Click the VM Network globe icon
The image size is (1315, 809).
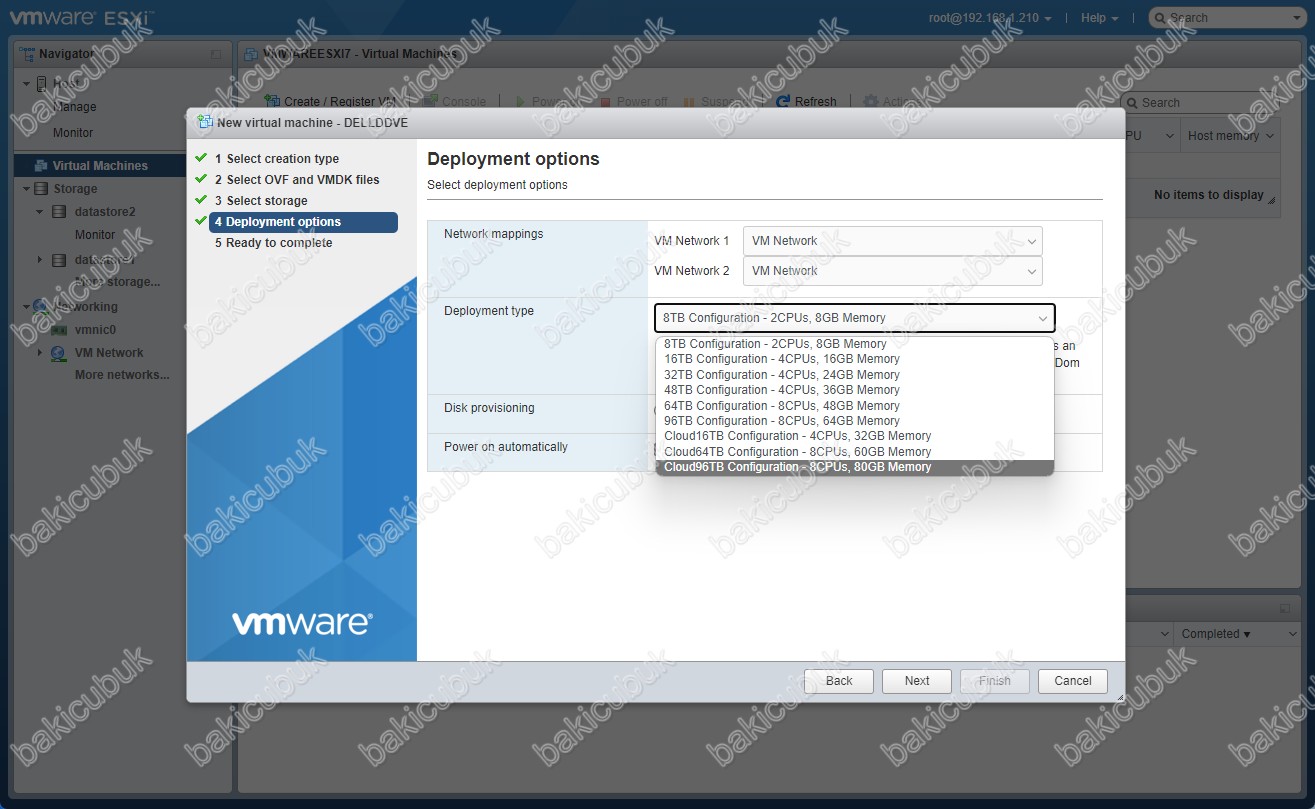(58, 353)
